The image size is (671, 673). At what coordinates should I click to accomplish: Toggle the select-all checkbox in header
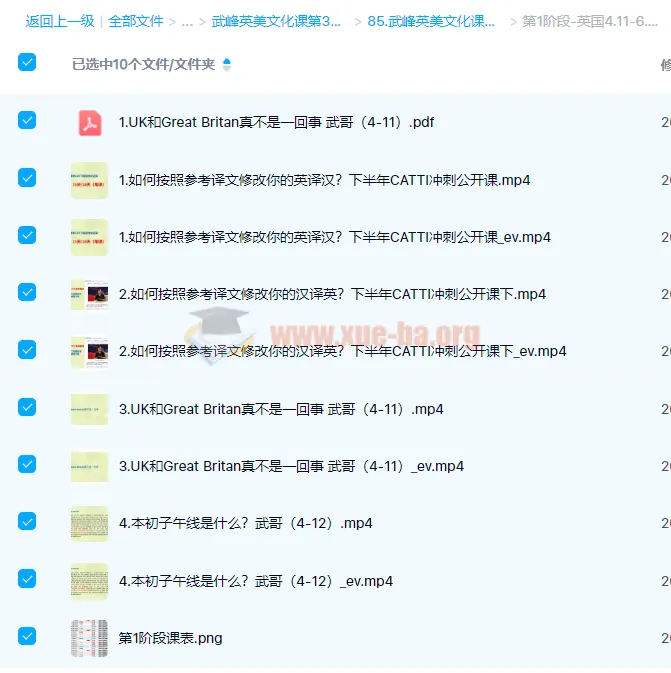(27, 62)
